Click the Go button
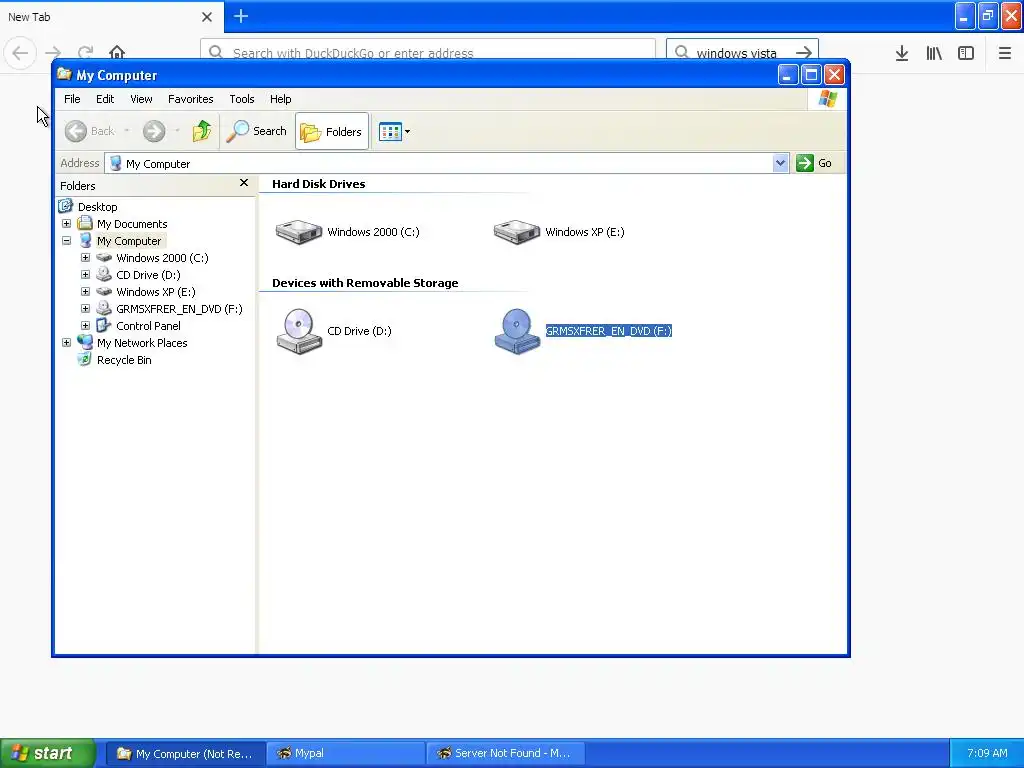The height and width of the screenshot is (768, 1024). click(x=814, y=163)
